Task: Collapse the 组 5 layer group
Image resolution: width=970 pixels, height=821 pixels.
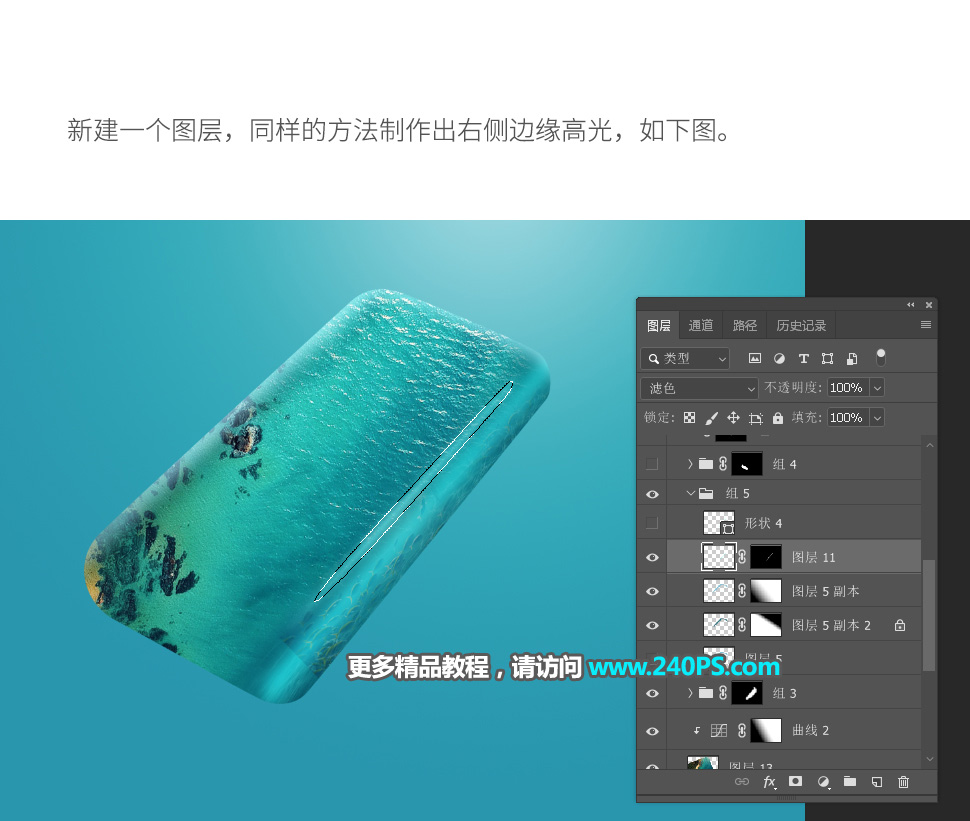Action: tap(690, 493)
